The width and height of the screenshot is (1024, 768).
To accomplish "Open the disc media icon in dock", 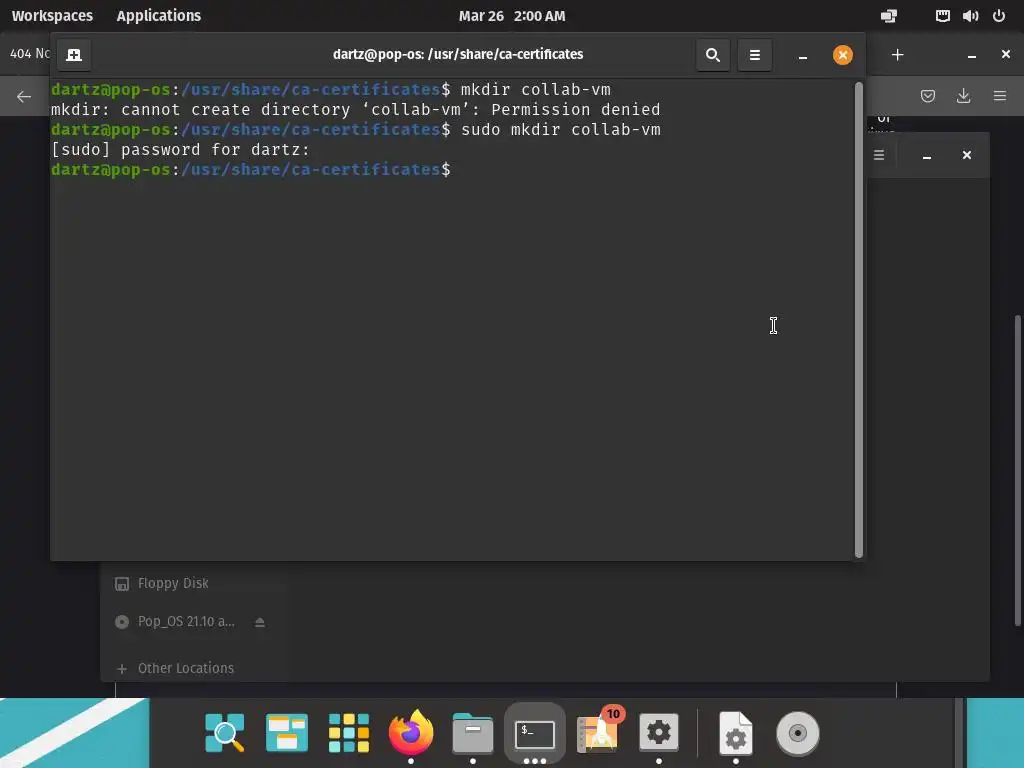I will click(797, 733).
